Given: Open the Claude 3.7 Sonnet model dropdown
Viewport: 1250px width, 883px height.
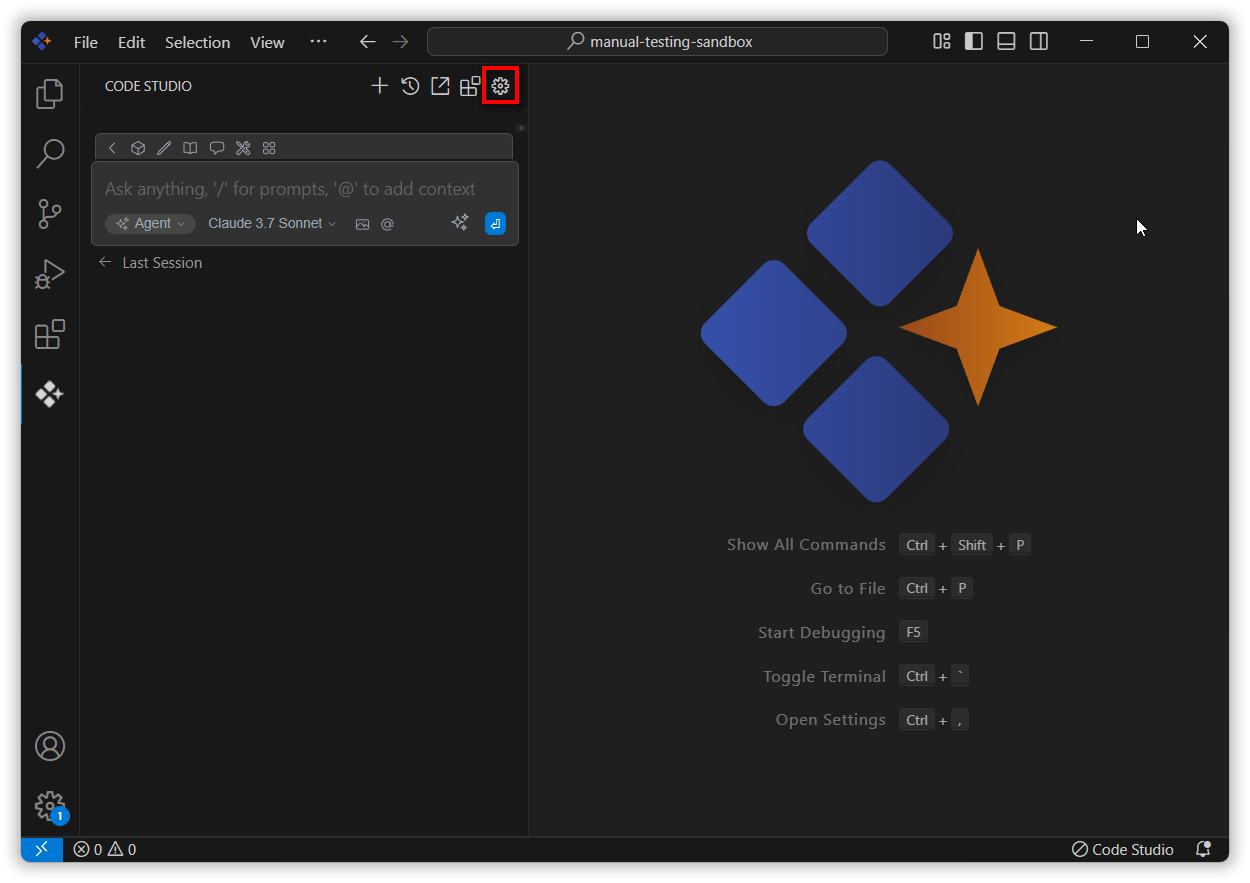Looking at the screenshot, I should (272, 224).
